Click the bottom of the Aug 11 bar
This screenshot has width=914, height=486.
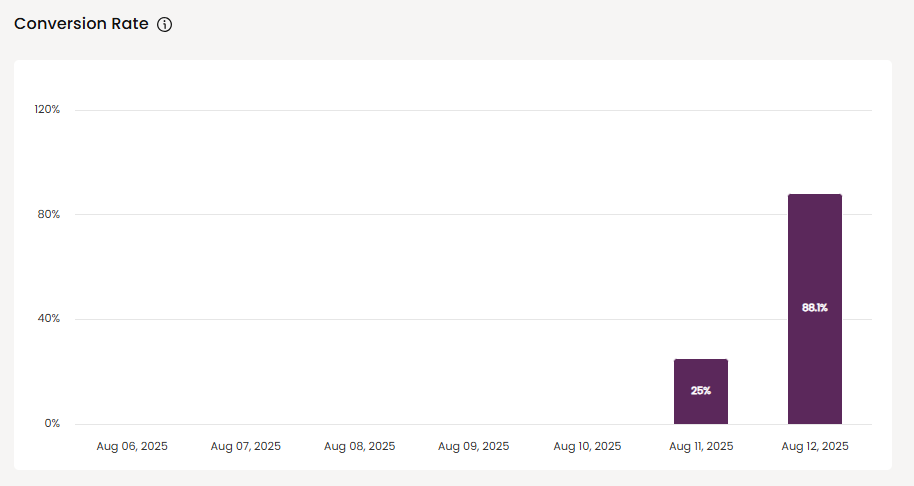tap(700, 420)
